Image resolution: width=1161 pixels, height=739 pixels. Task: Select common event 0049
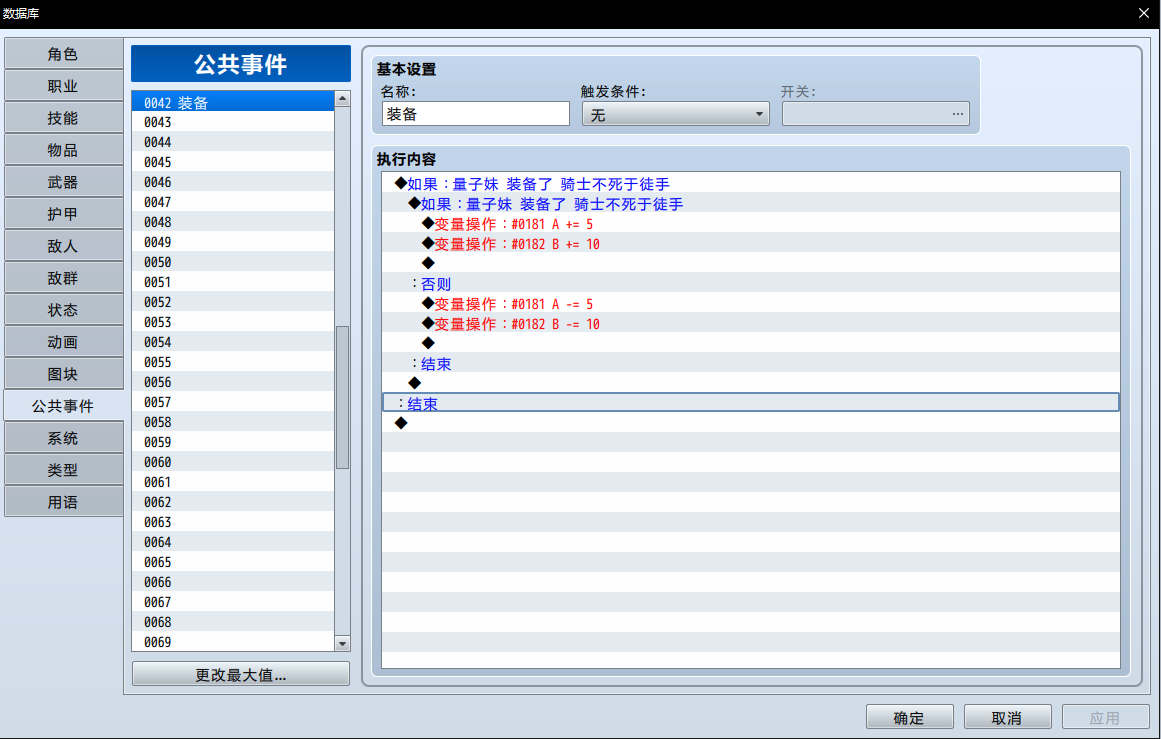pos(232,242)
